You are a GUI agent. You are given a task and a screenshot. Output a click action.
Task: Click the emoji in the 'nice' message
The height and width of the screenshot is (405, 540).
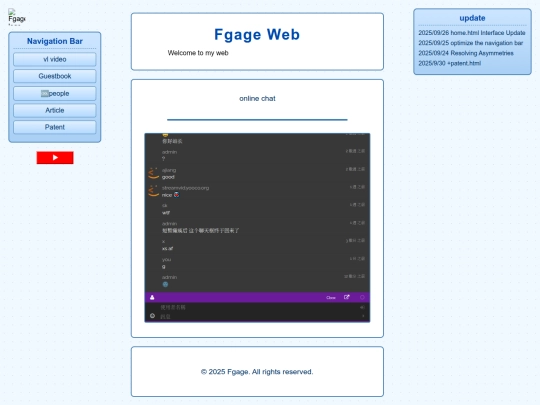coord(177,195)
